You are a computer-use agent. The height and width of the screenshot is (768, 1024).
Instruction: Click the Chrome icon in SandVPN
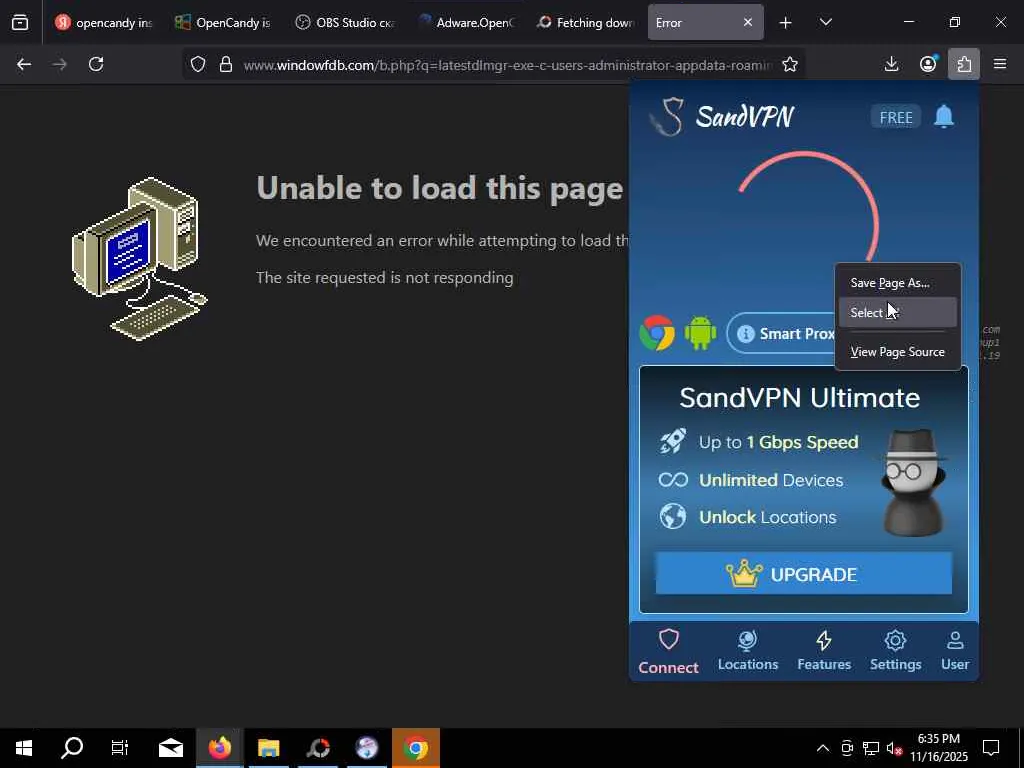657,333
